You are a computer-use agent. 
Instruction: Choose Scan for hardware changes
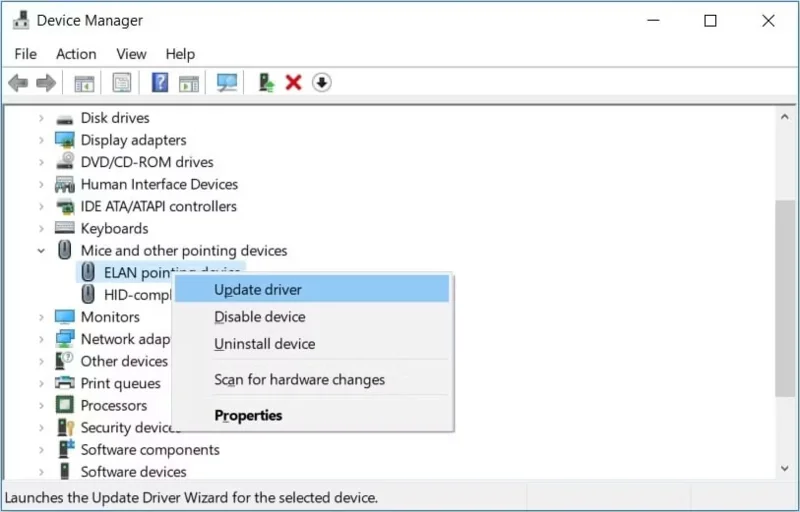[312, 379]
